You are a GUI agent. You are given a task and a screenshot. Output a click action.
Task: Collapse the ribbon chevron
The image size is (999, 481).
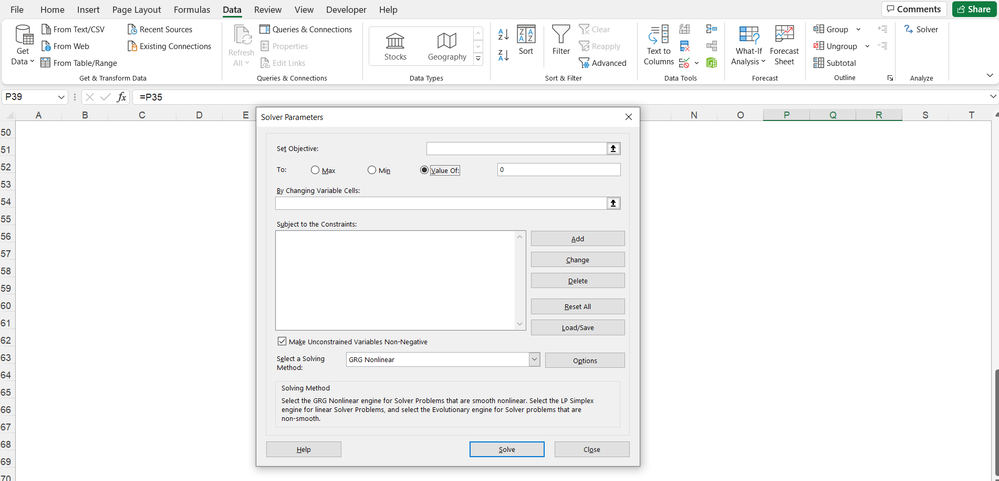tap(990, 75)
